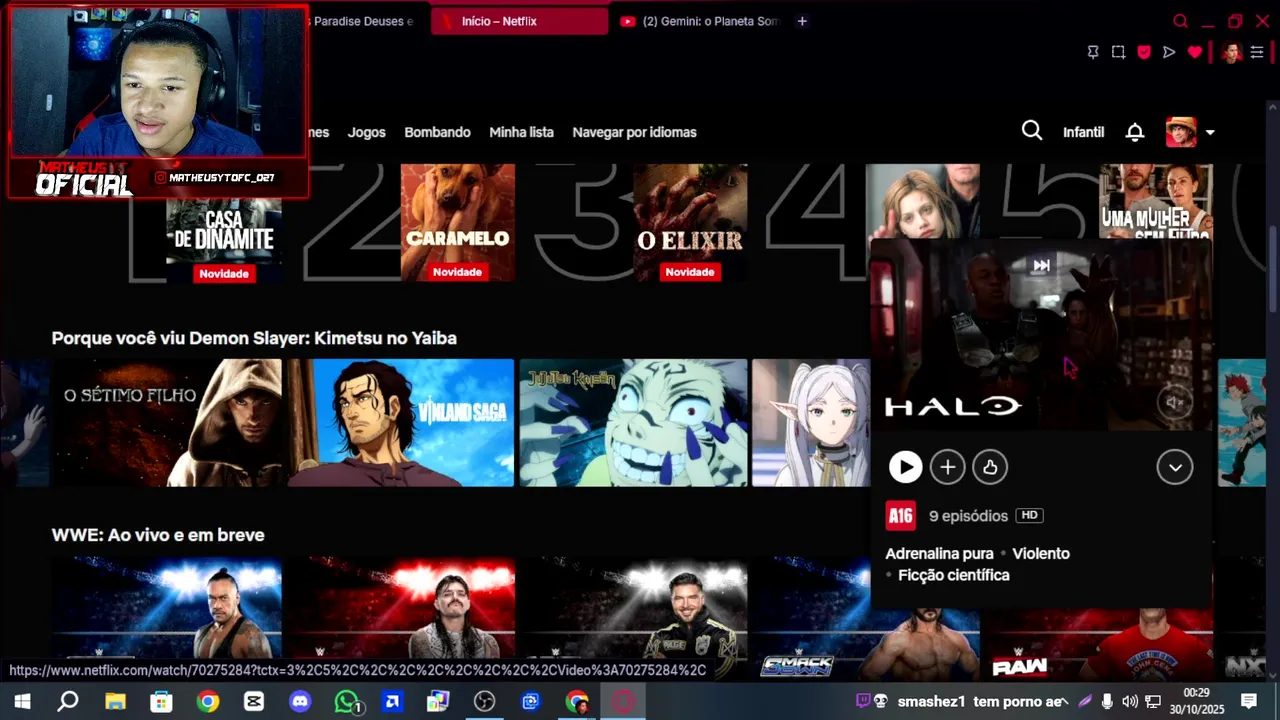Open Windows notification center

click(1249, 701)
